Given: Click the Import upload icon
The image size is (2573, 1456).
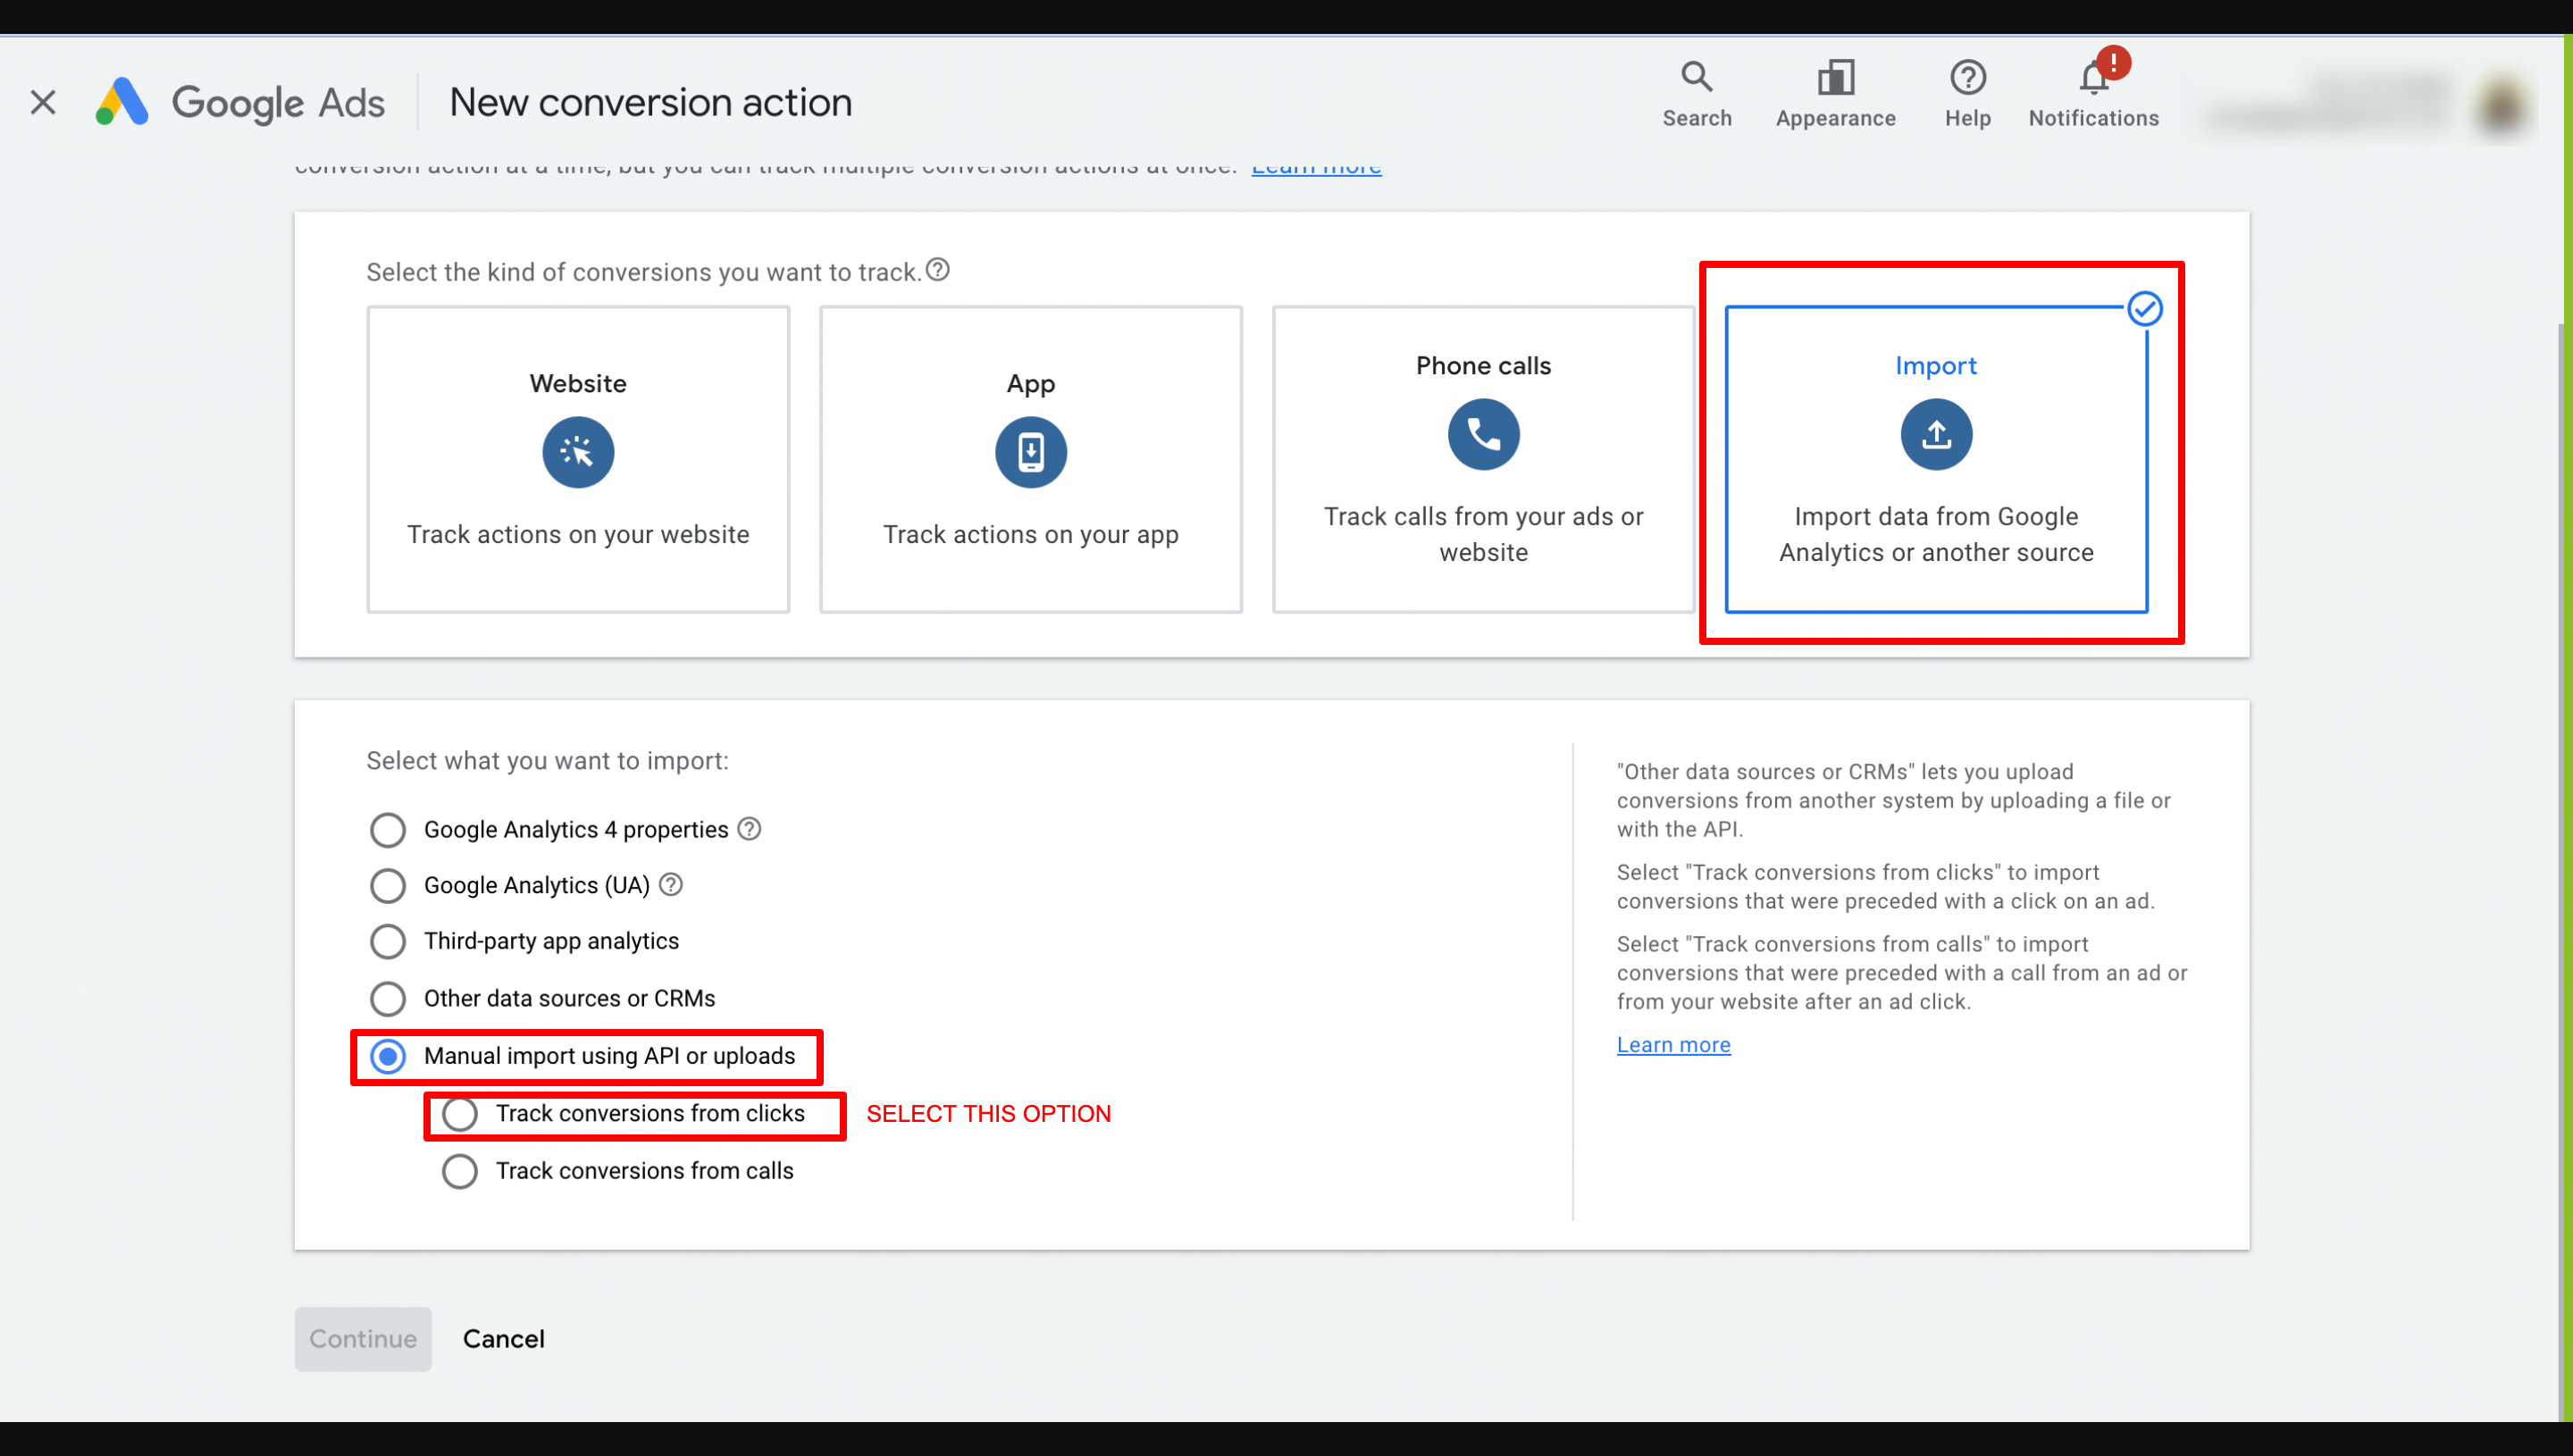Looking at the screenshot, I should click(1935, 434).
